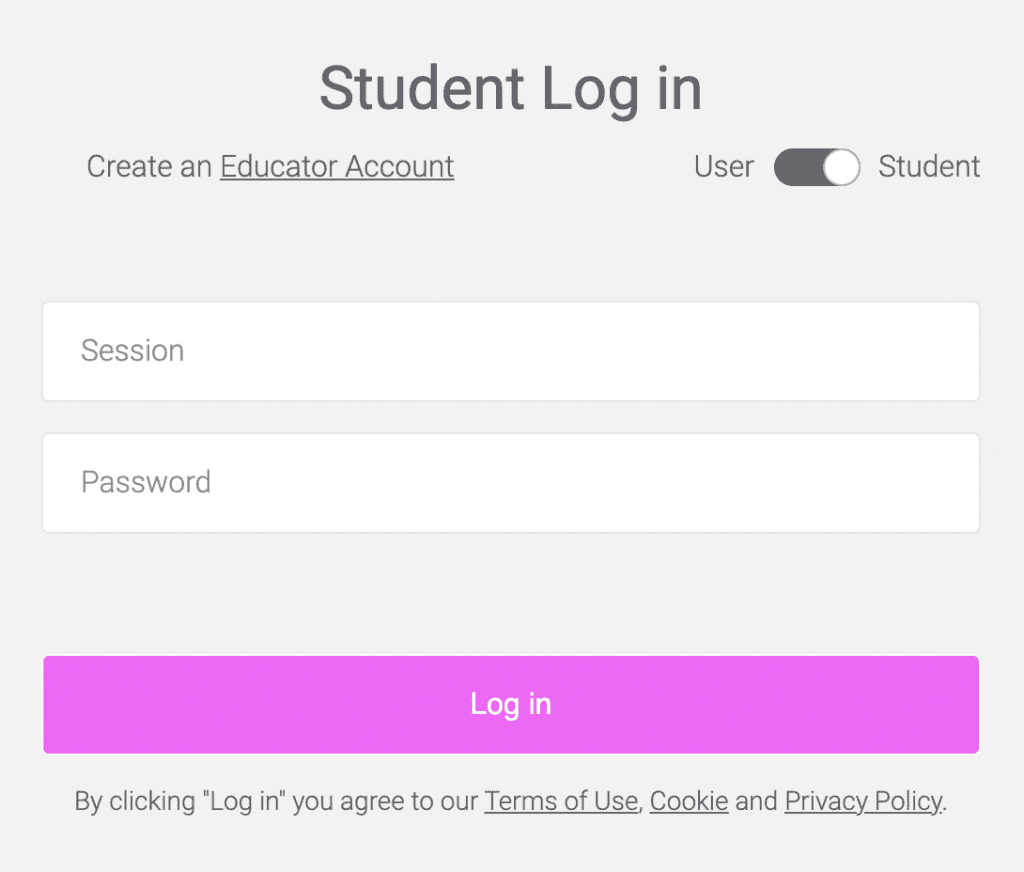This screenshot has width=1024, height=872.
Task: Open the Terms of Use link
Action: (x=561, y=801)
